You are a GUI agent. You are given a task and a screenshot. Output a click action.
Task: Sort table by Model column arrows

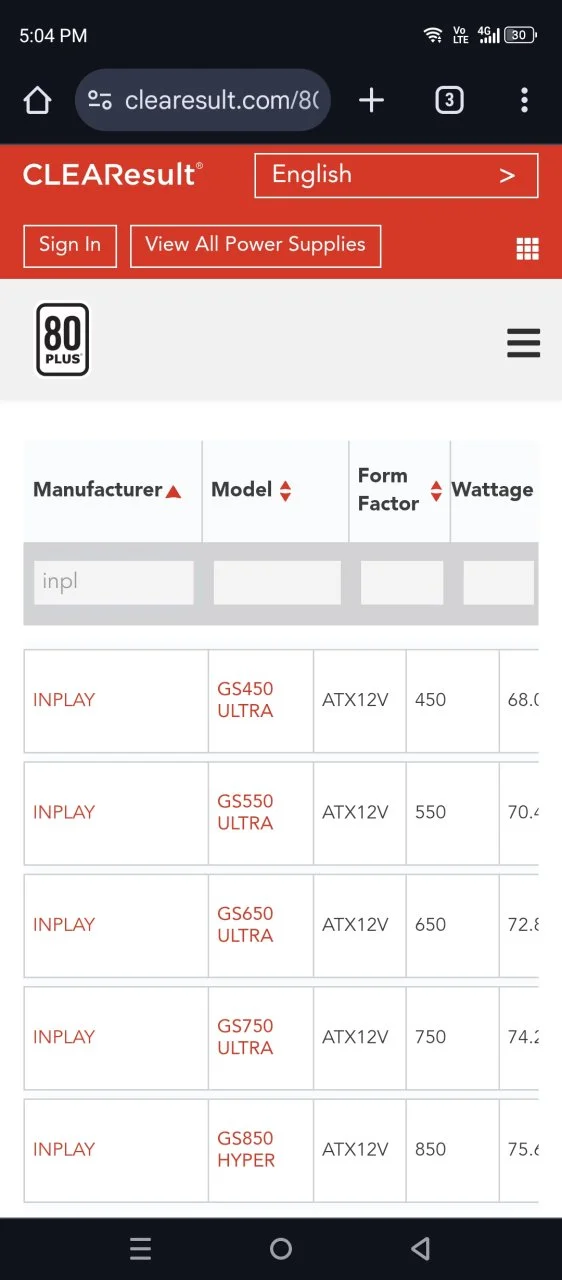click(286, 491)
